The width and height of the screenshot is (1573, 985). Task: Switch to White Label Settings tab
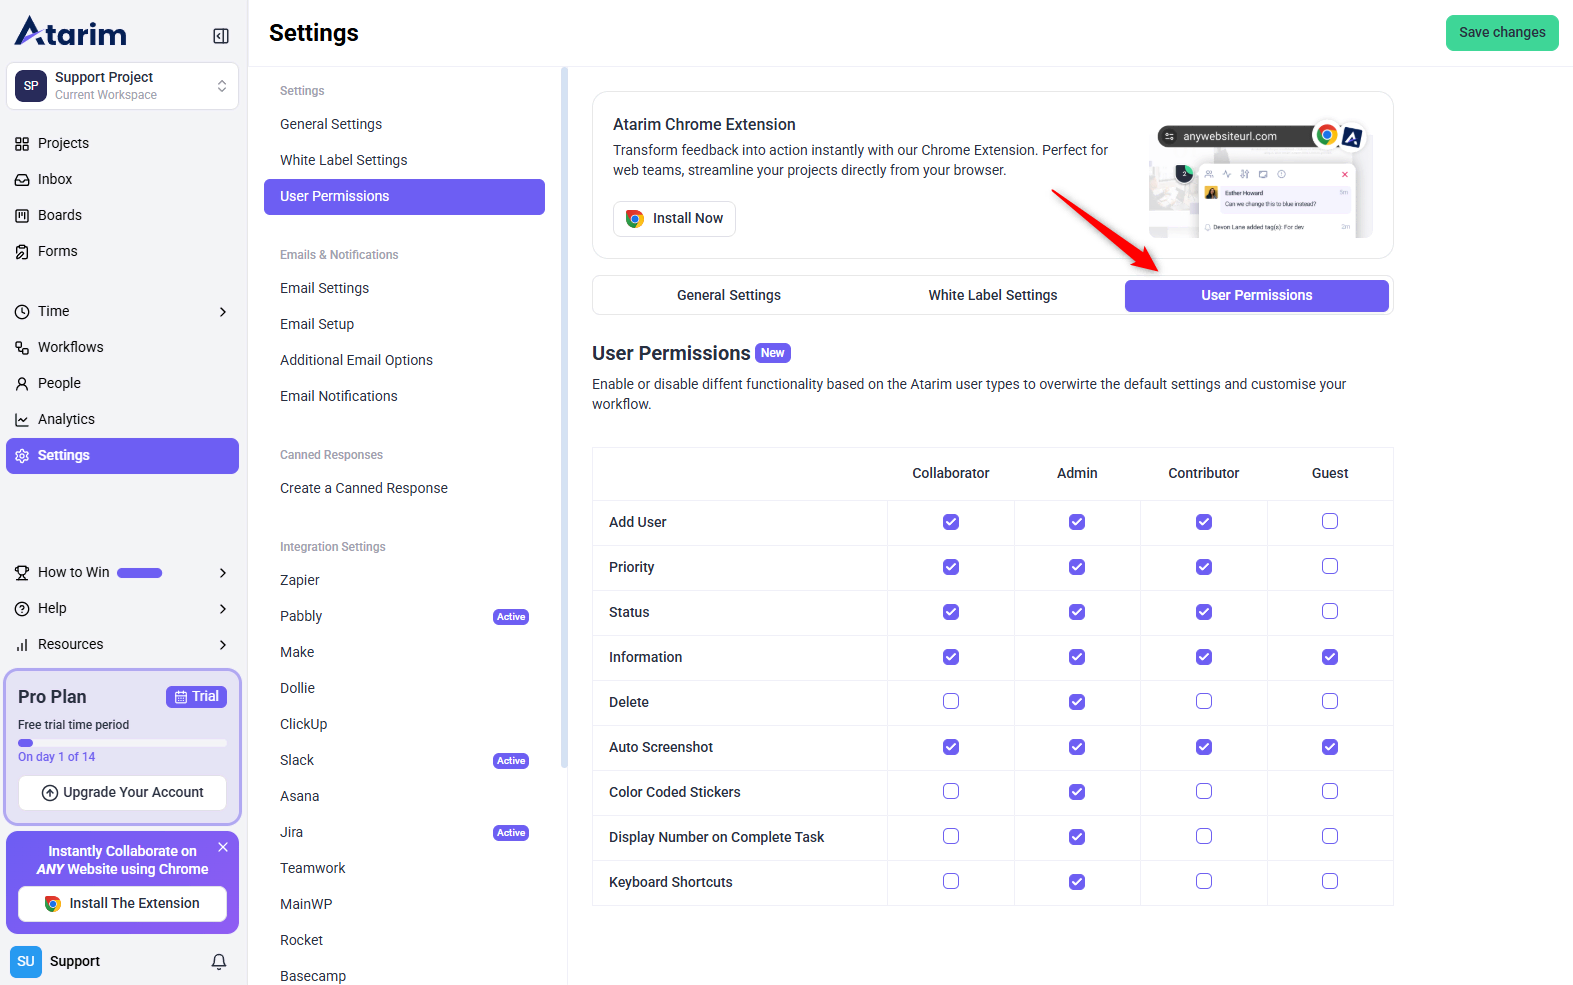click(x=992, y=295)
